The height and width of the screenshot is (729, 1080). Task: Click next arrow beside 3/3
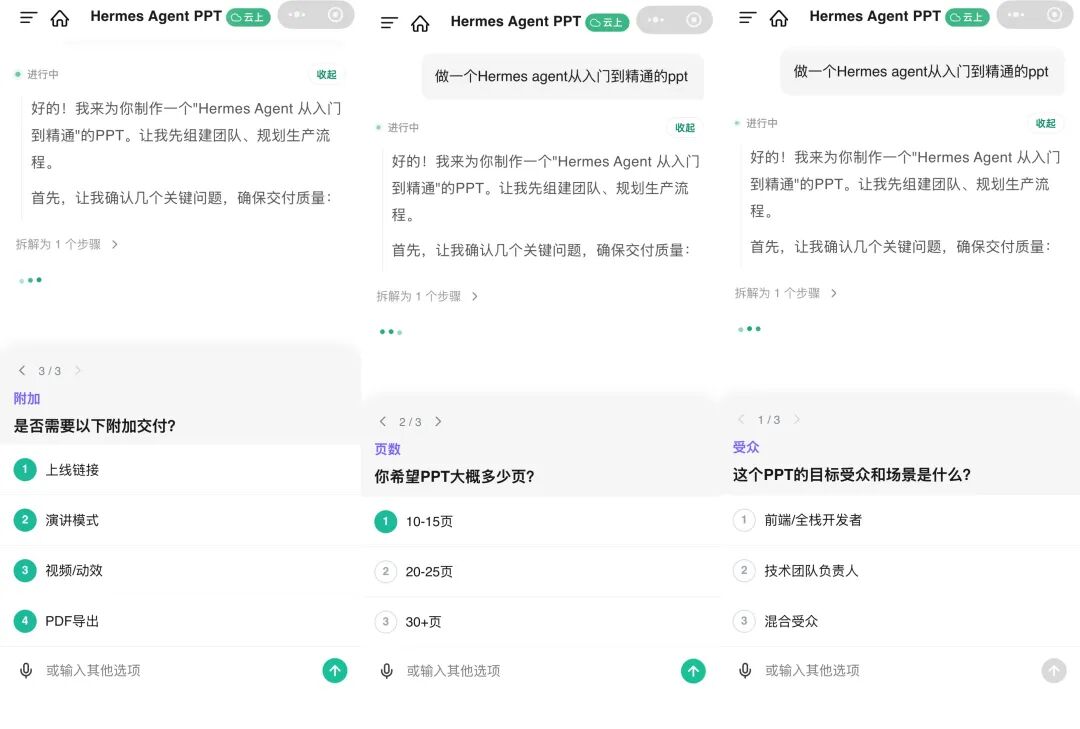click(78, 371)
